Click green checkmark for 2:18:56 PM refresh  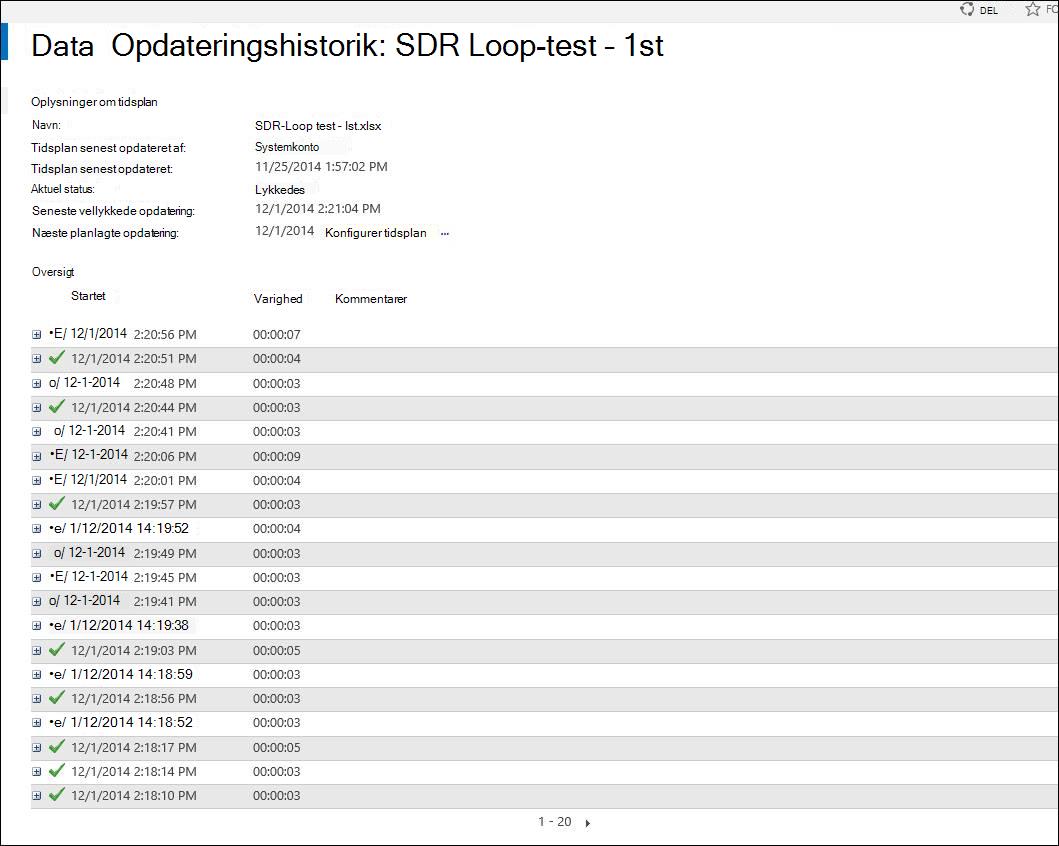(57, 697)
